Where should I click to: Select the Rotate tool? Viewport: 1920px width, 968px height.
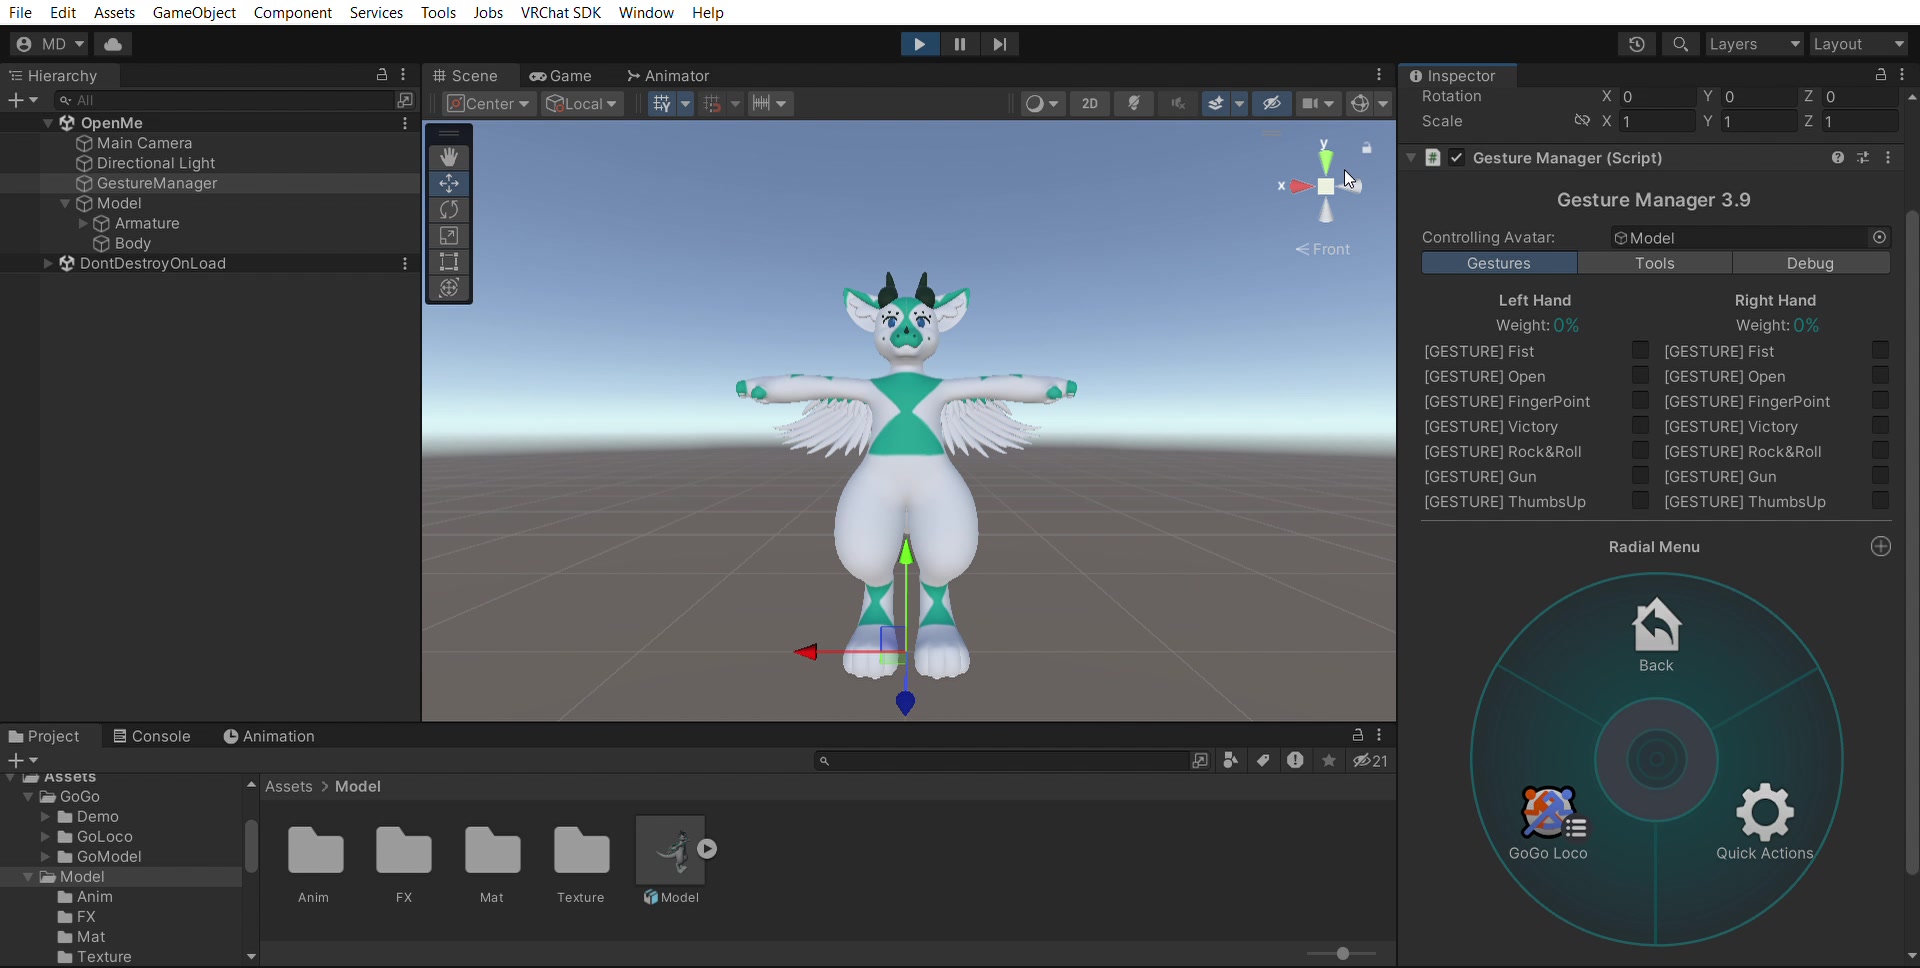449,209
